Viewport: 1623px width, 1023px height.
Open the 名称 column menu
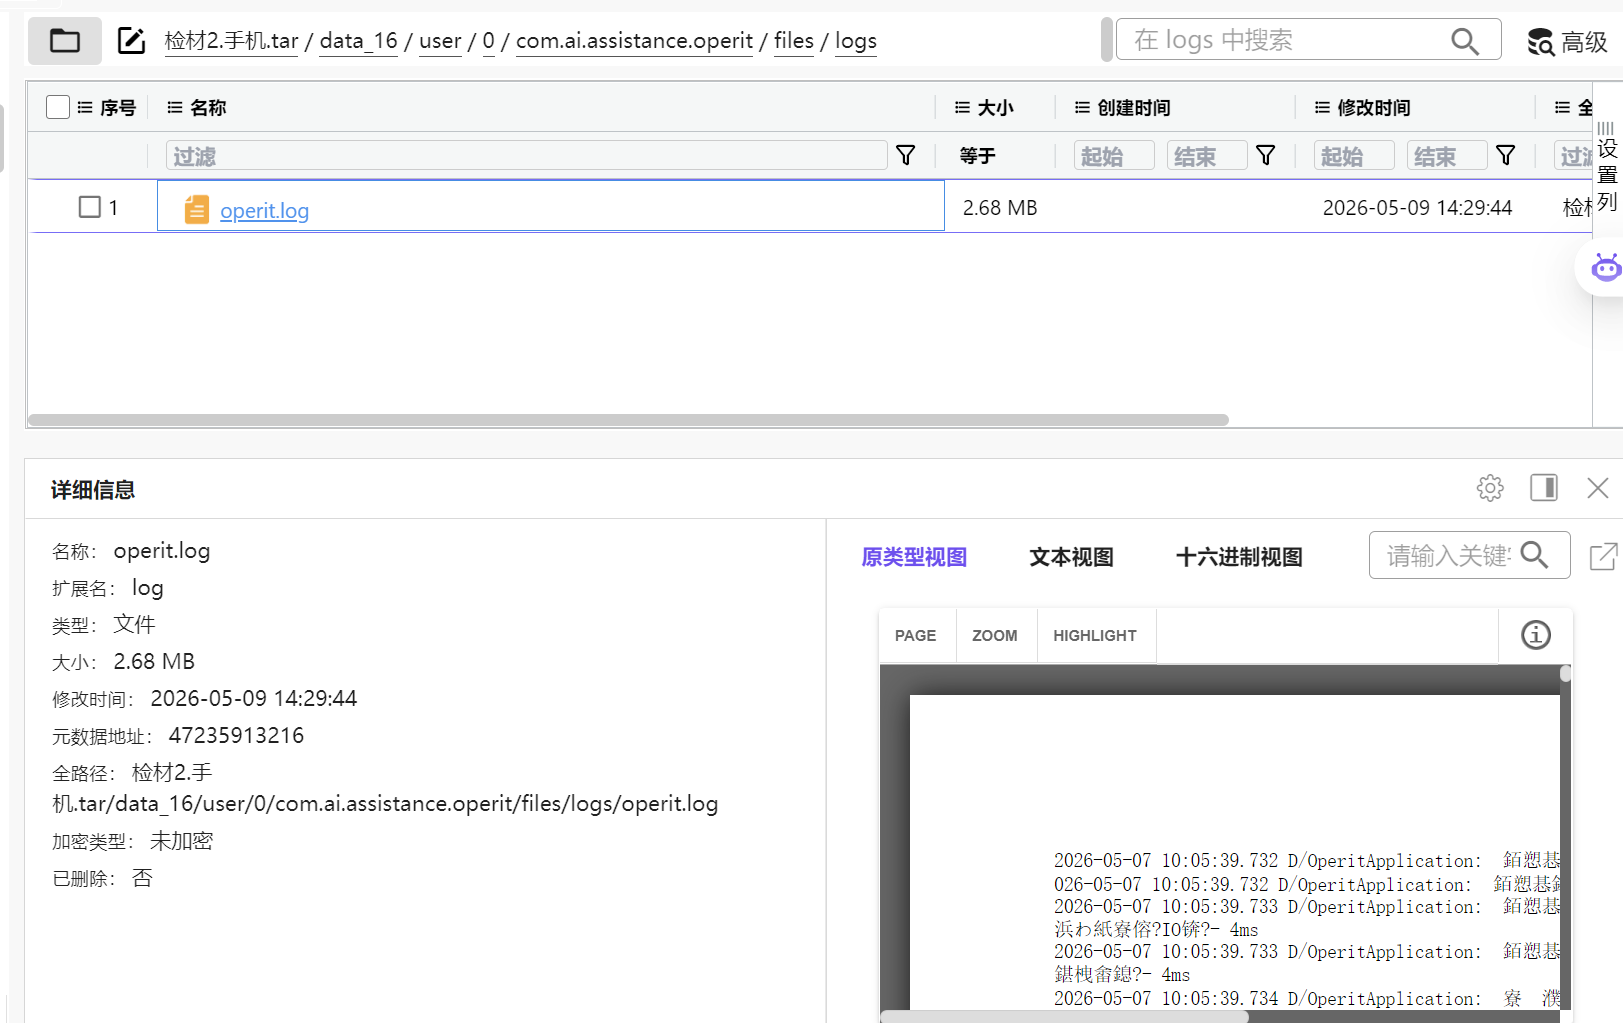pos(175,107)
